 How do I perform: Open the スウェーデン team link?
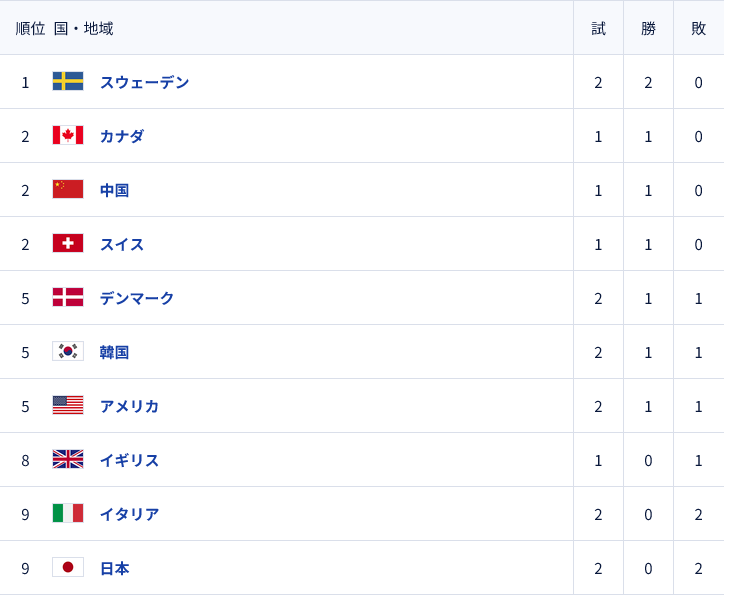click(144, 82)
